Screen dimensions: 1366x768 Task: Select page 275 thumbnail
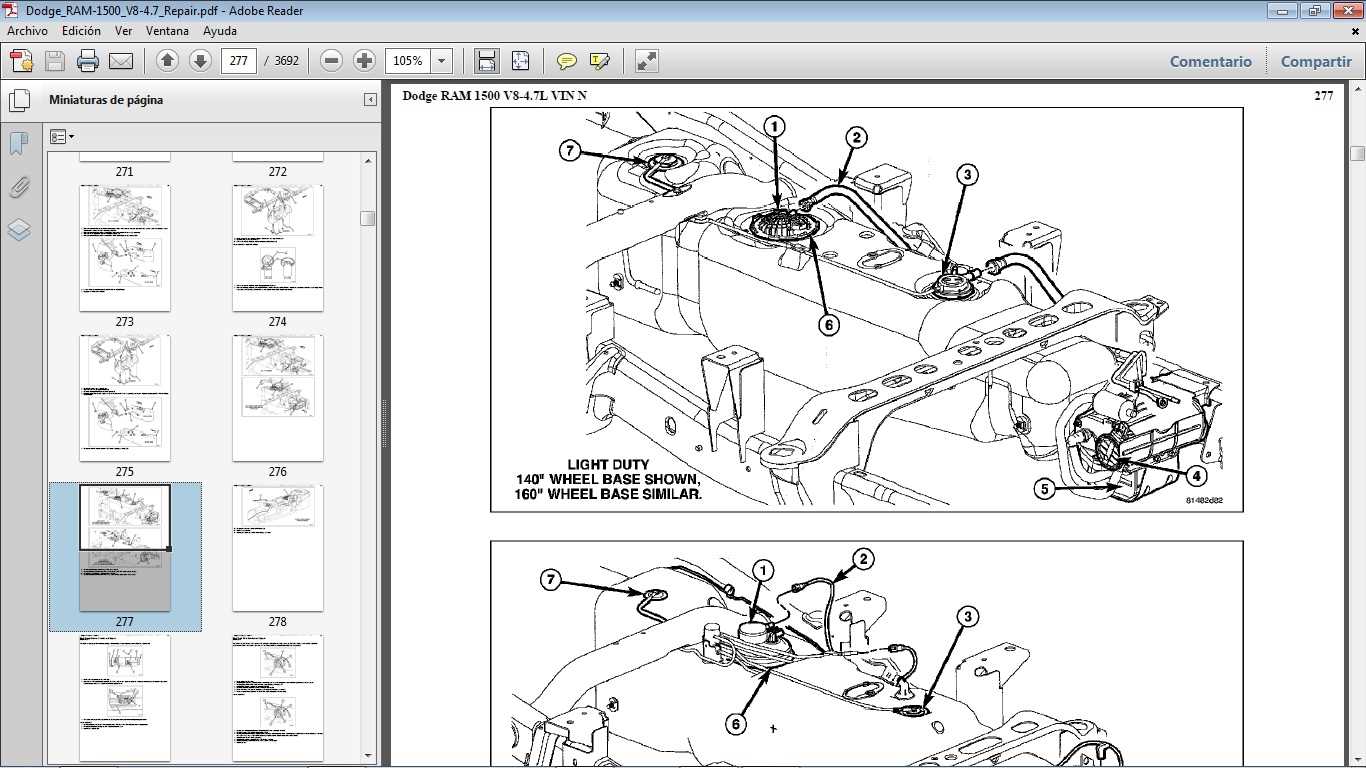pos(125,398)
